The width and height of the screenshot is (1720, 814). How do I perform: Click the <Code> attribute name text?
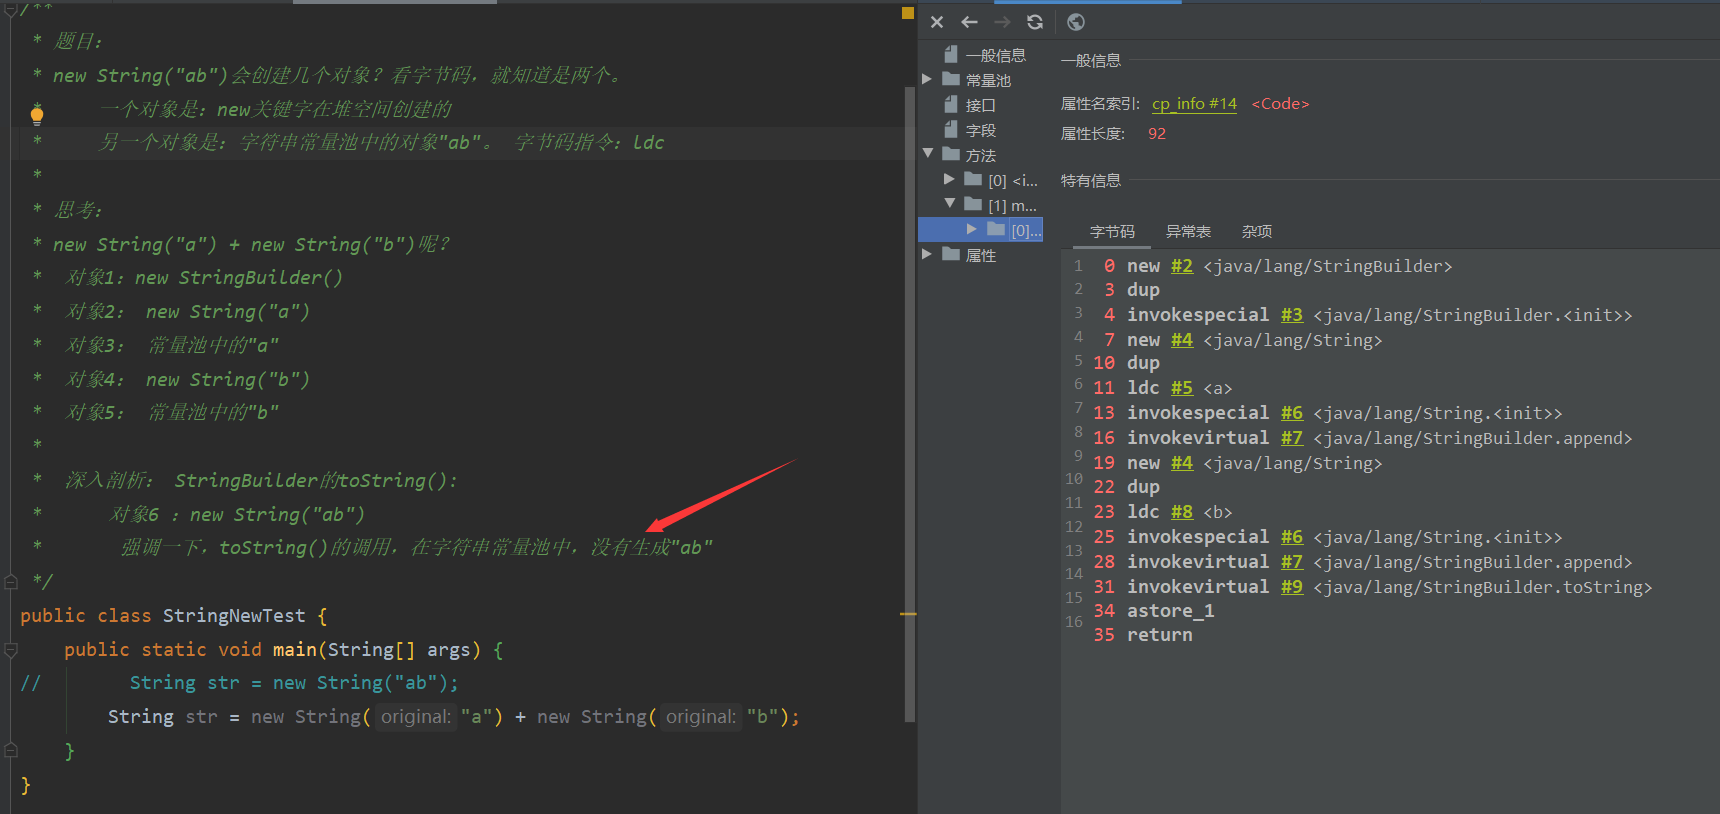pyautogui.click(x=1280, y=104)
